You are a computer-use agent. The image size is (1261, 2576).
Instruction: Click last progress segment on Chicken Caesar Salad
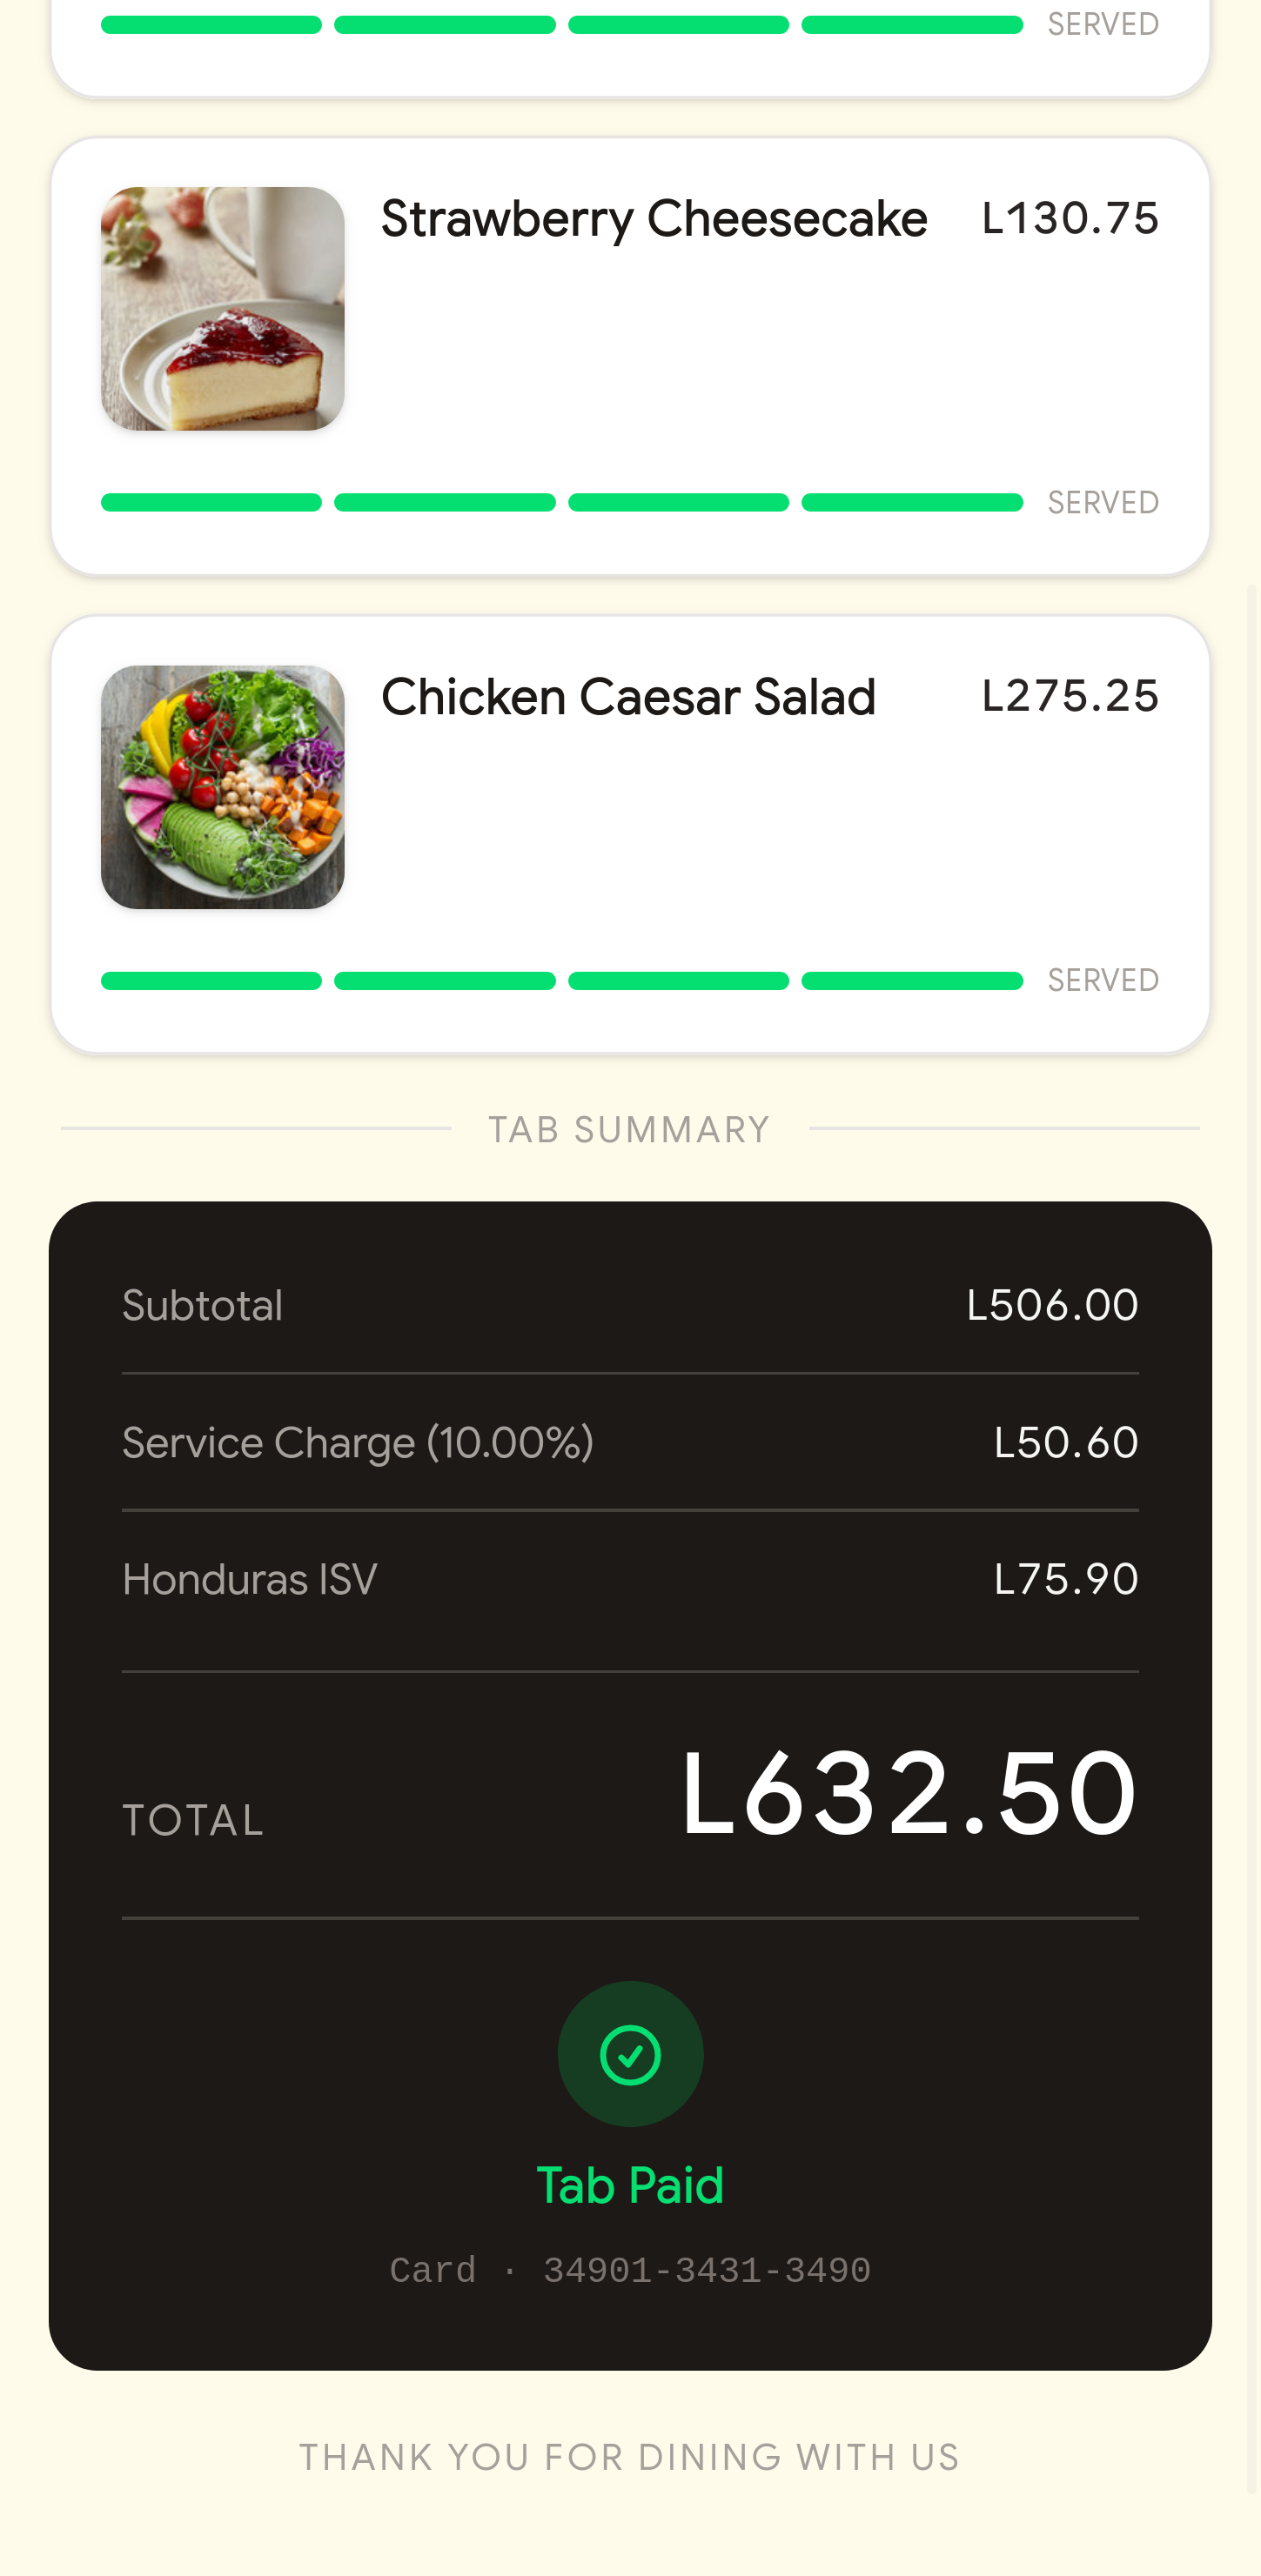(x=911, y=981)
